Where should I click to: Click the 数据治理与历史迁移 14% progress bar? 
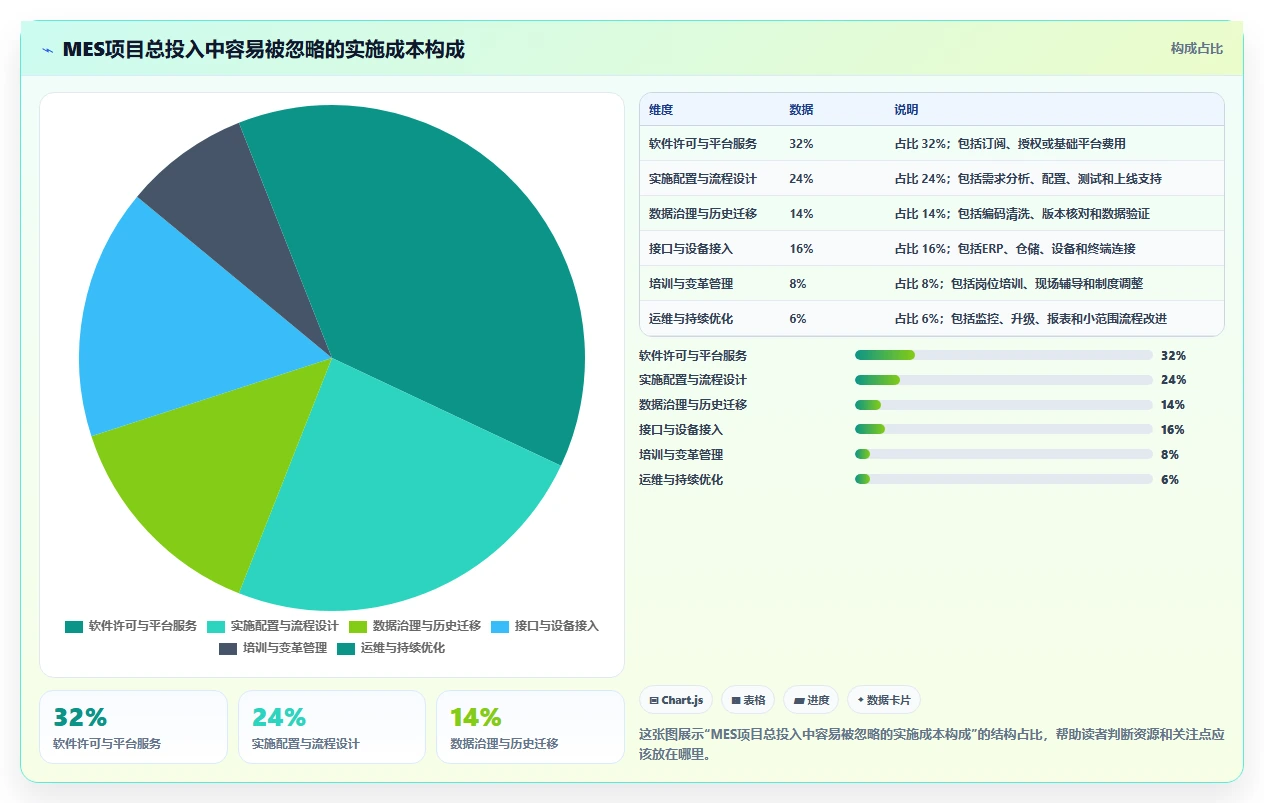(x=1004, y=405)
